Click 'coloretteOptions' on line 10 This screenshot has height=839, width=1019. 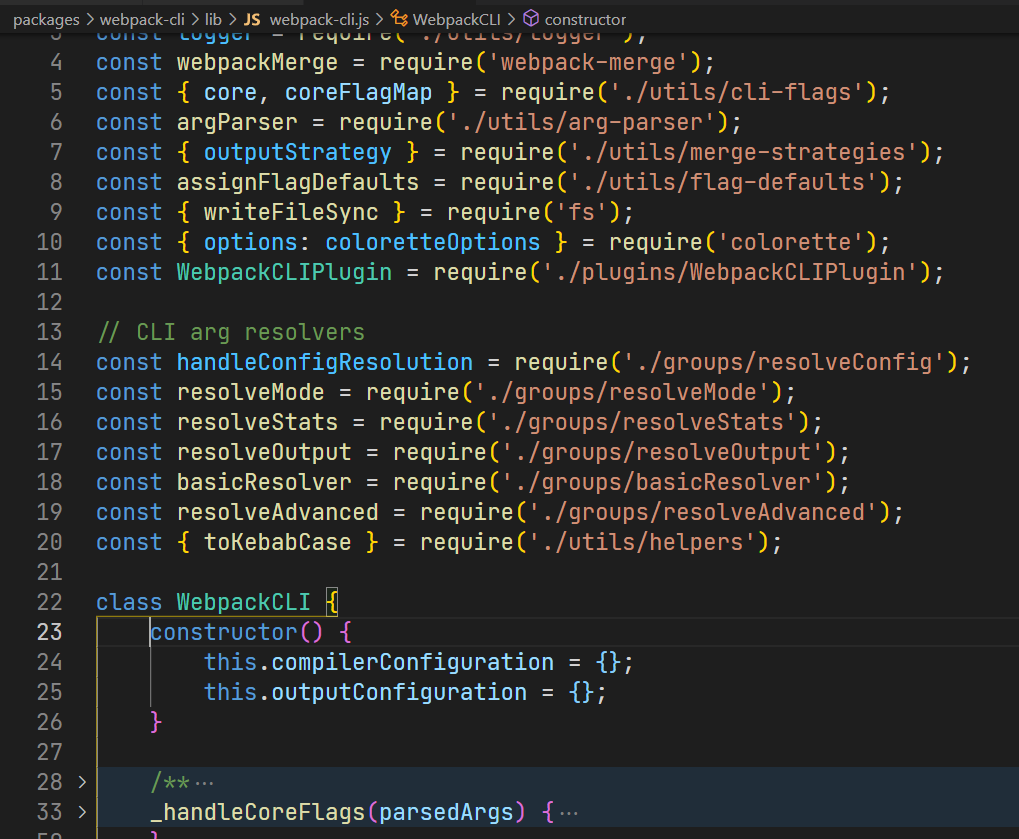point(433,242)
